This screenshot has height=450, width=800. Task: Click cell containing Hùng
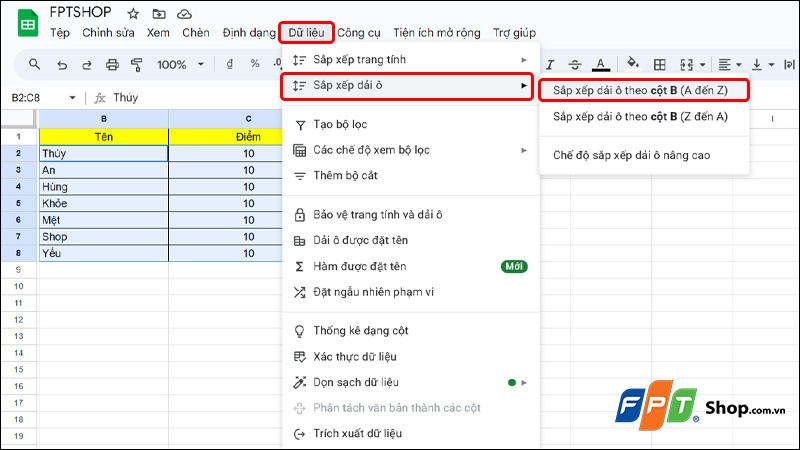[104, 187]
